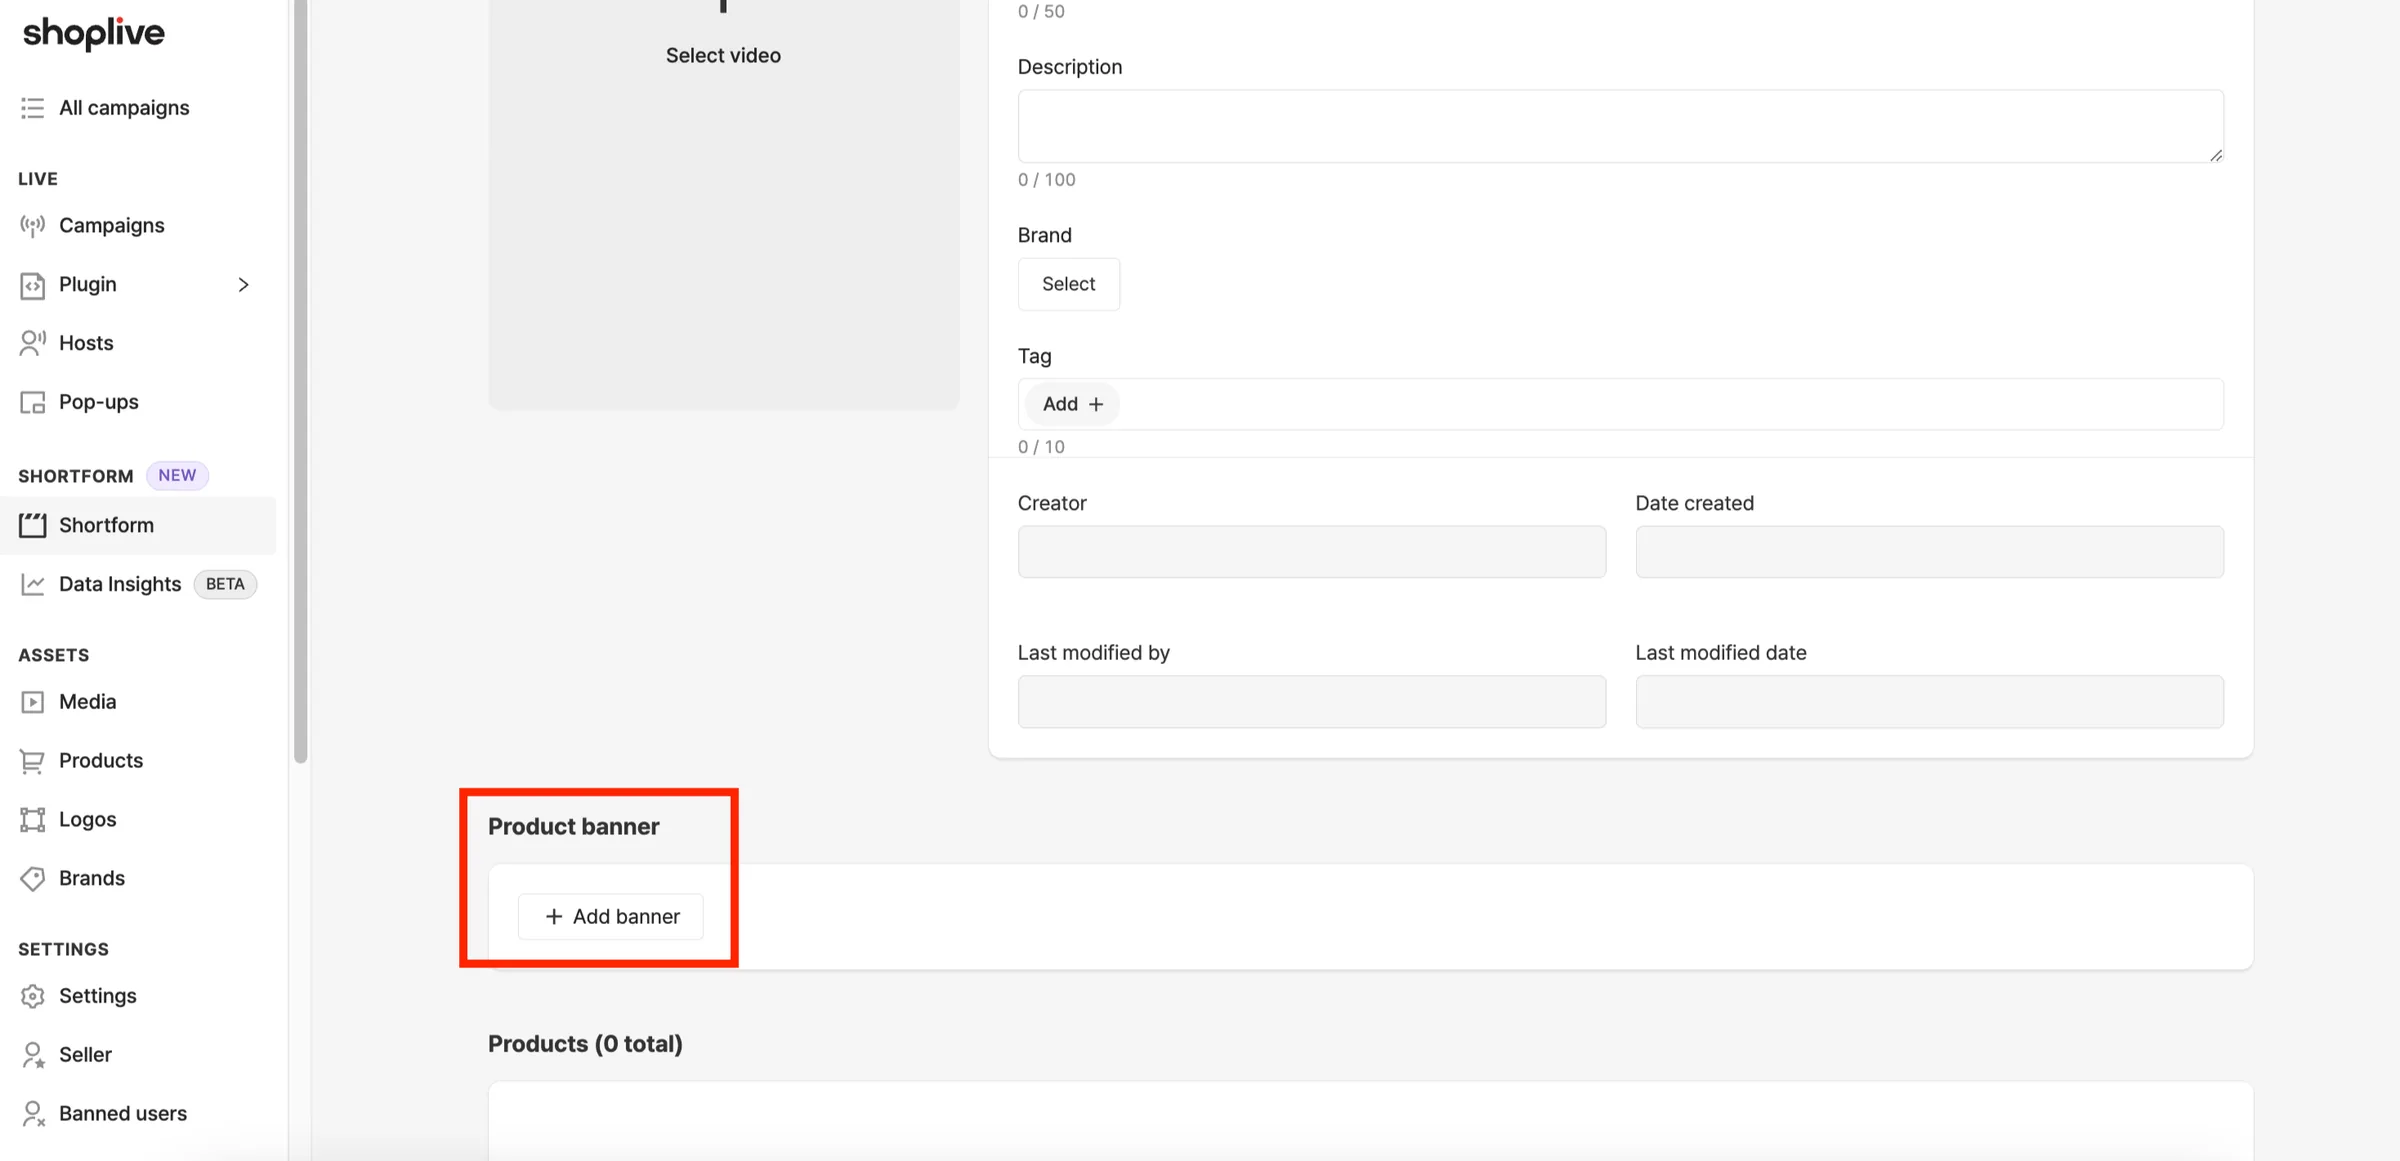Click the Description resize handle
2400x1161 pixels.
(2216, 155)
